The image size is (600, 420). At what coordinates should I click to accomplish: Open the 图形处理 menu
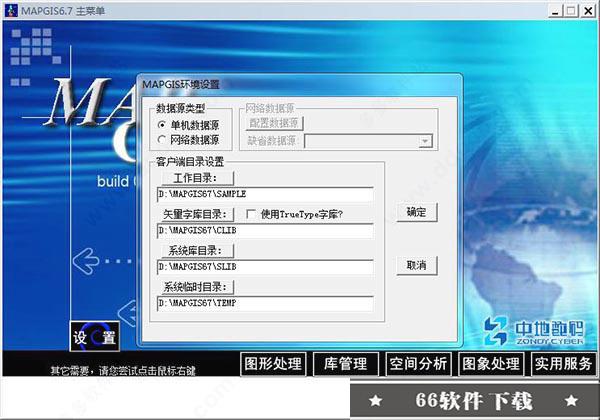click(273, 363)
